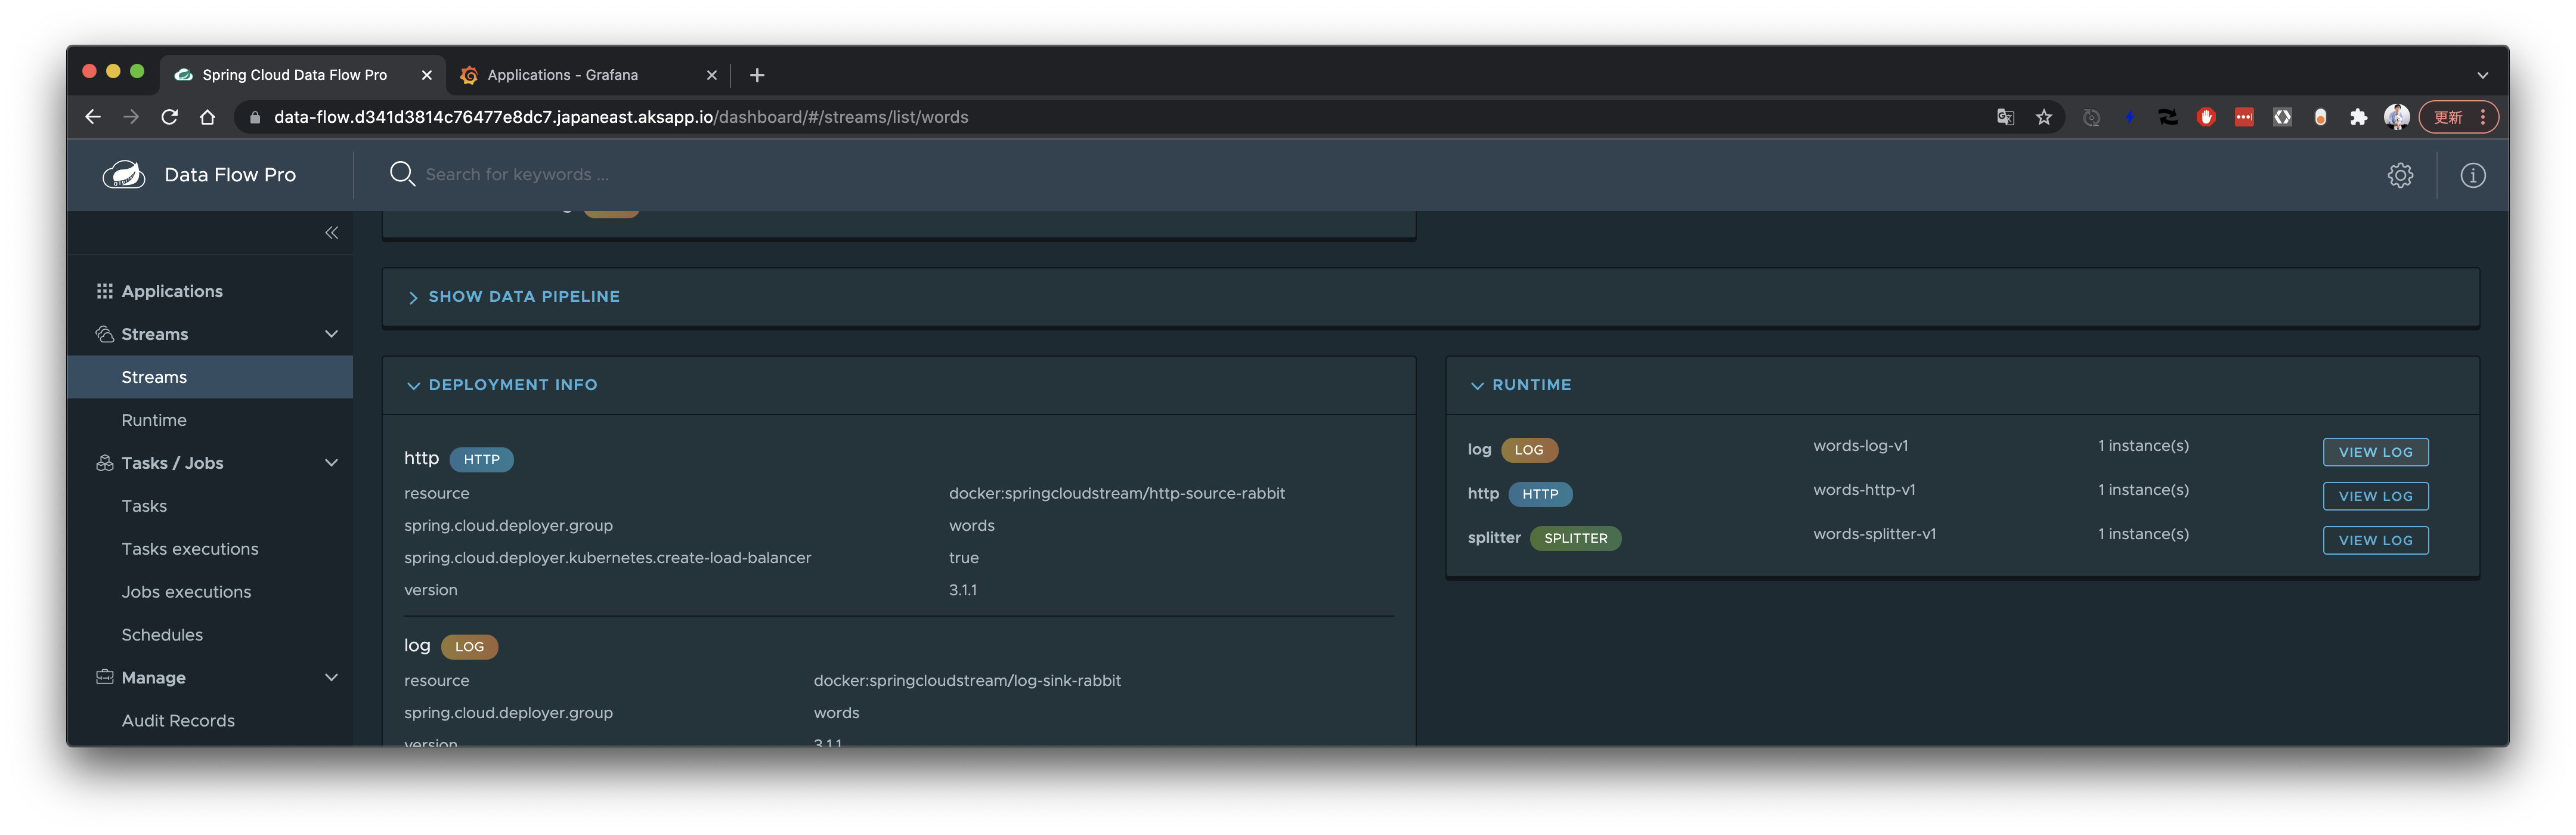The width and height of the screenshot is (2576, 835).
Task: Click the Manage section icon
Action: [104, 677]
